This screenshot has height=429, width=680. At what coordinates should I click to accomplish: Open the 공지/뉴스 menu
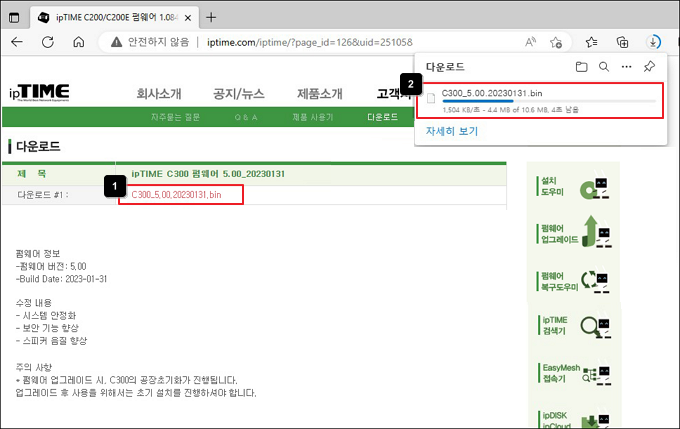tap(239, 93)
